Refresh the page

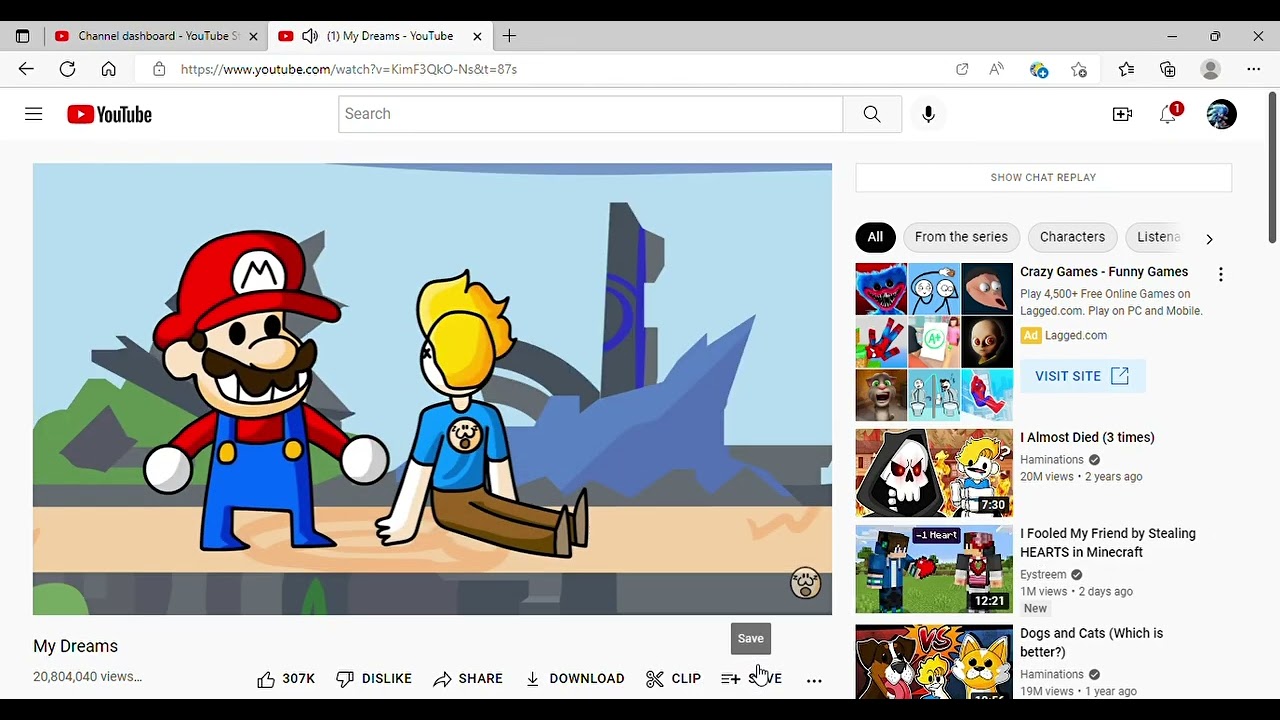67,69
